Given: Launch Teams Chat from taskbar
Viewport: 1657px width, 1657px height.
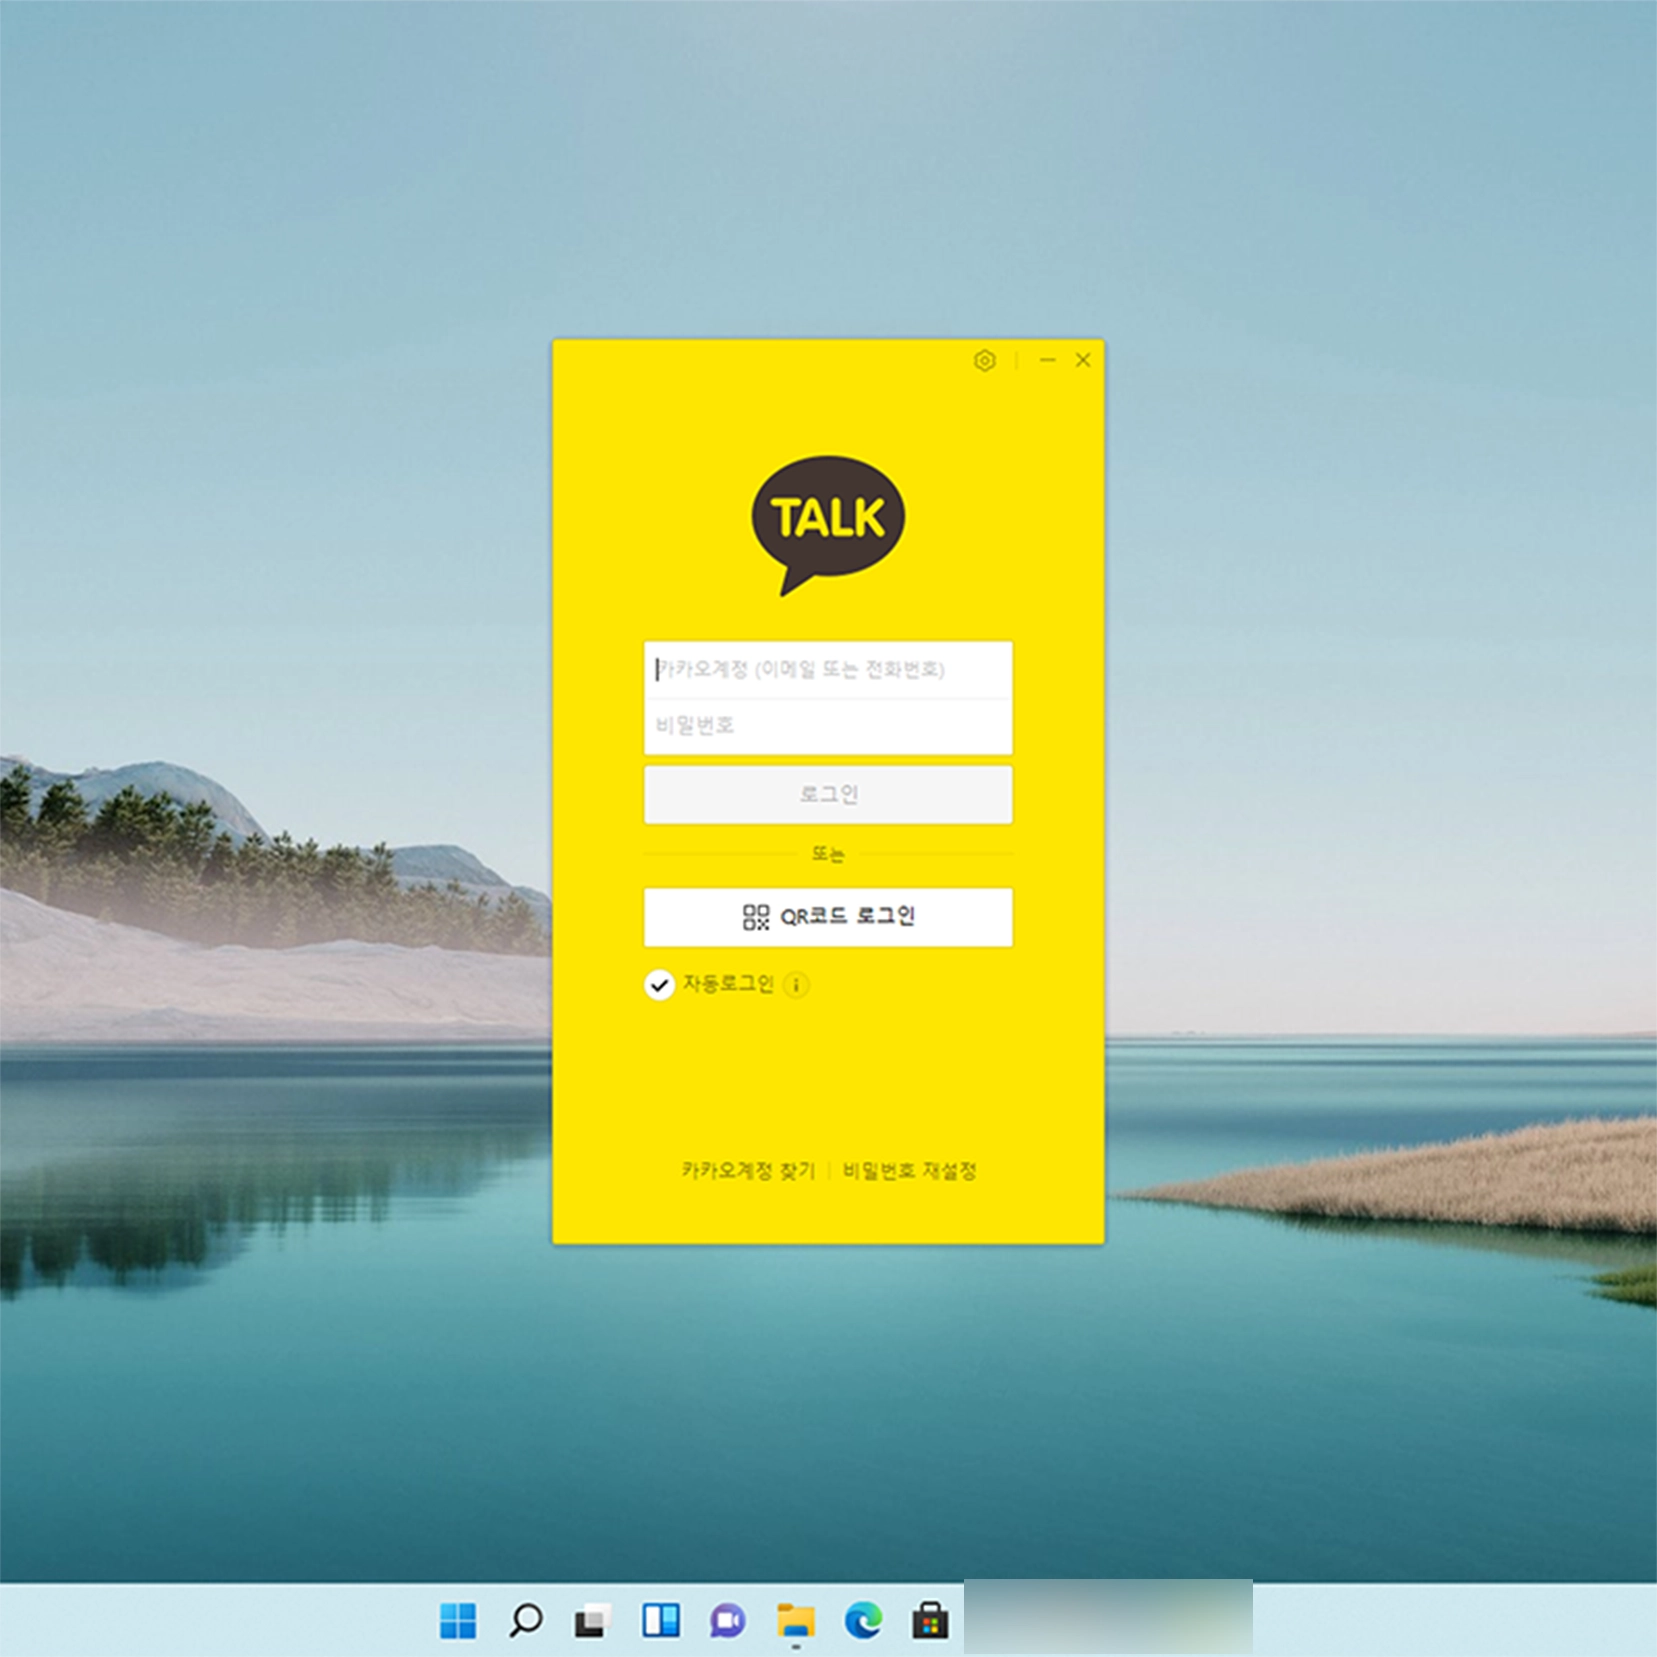Looking at the screenshot, I should pyautogui.click(x=728, y=1621).
